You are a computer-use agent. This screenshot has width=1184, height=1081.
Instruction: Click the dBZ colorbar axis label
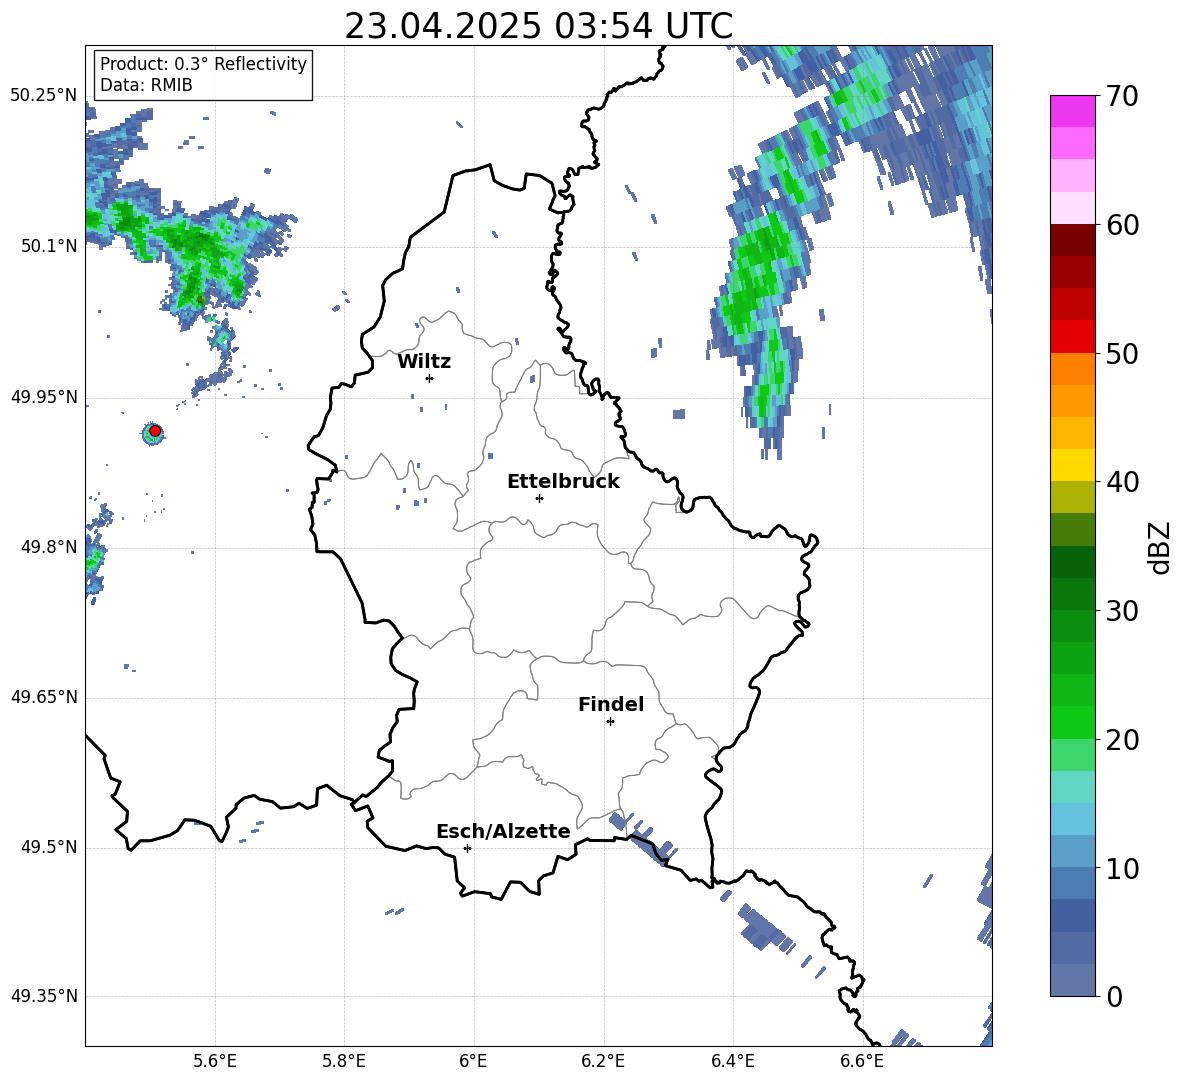click(x=1160, y=547)
